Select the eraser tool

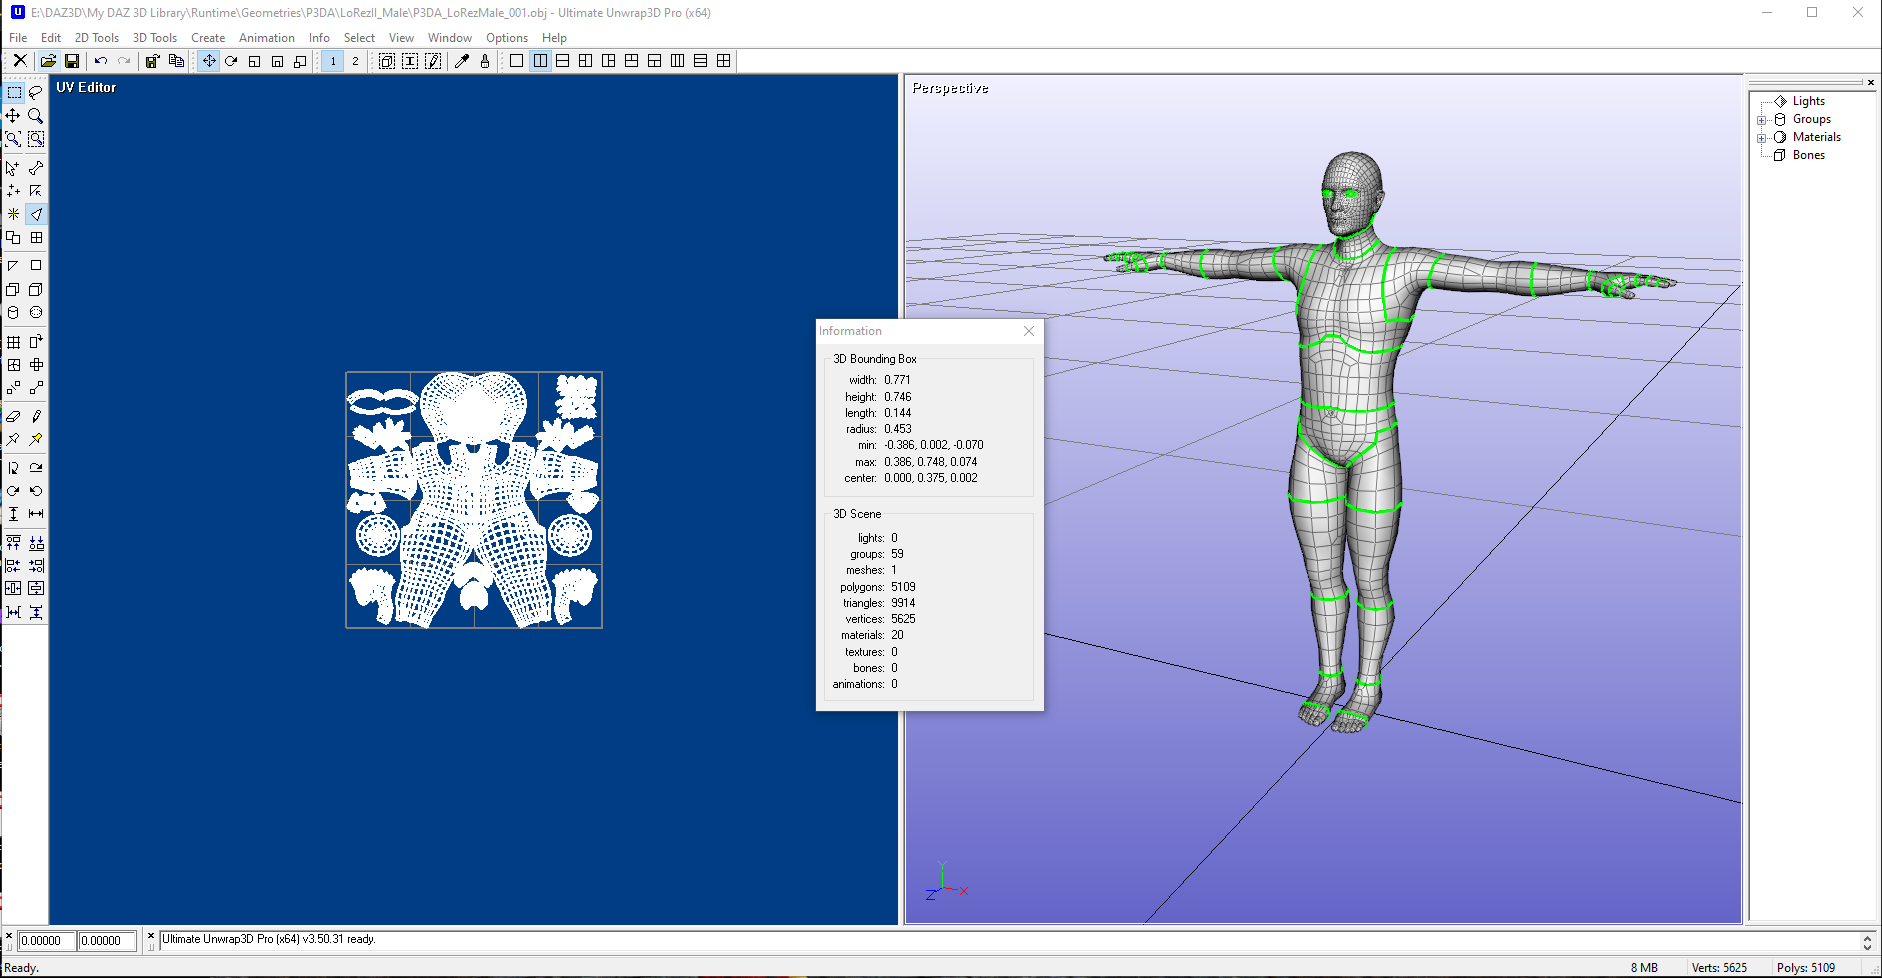(14, 416)
